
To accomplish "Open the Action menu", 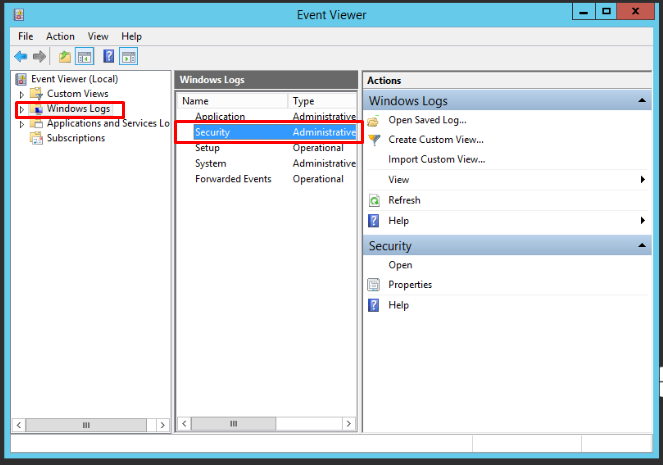I will [60, 36].
